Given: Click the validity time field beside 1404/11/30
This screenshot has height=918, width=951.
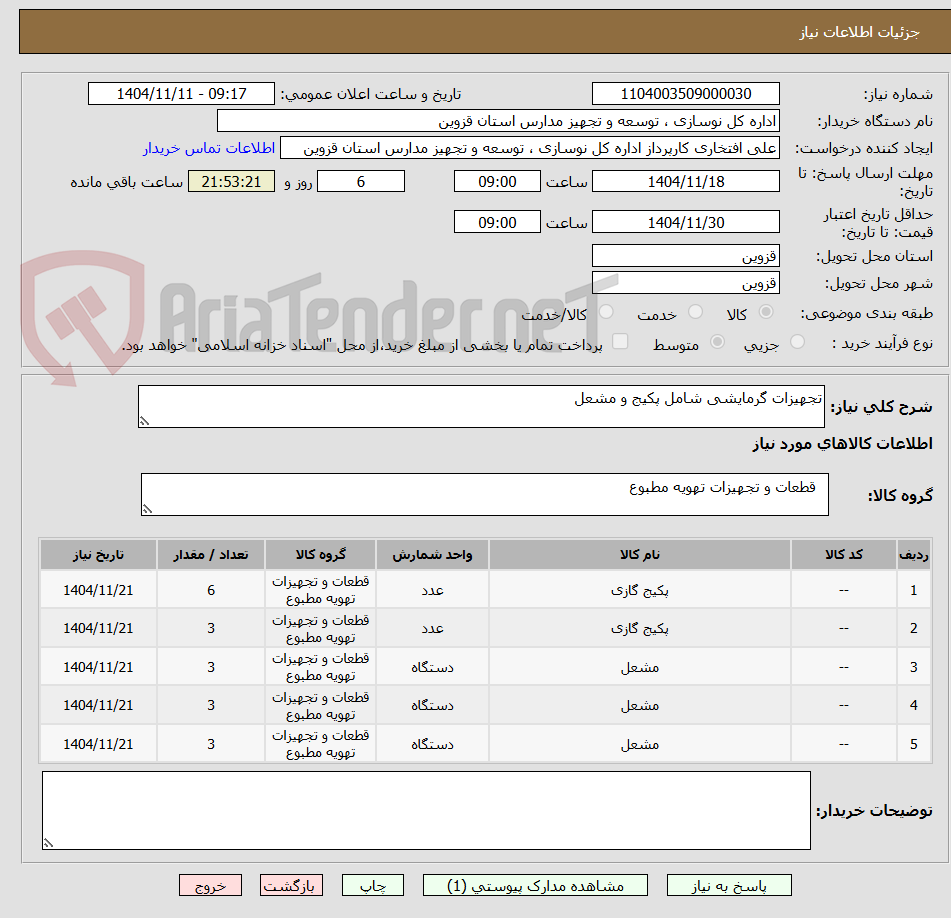Looking at the screenshot, I should (x=497, y=222).
